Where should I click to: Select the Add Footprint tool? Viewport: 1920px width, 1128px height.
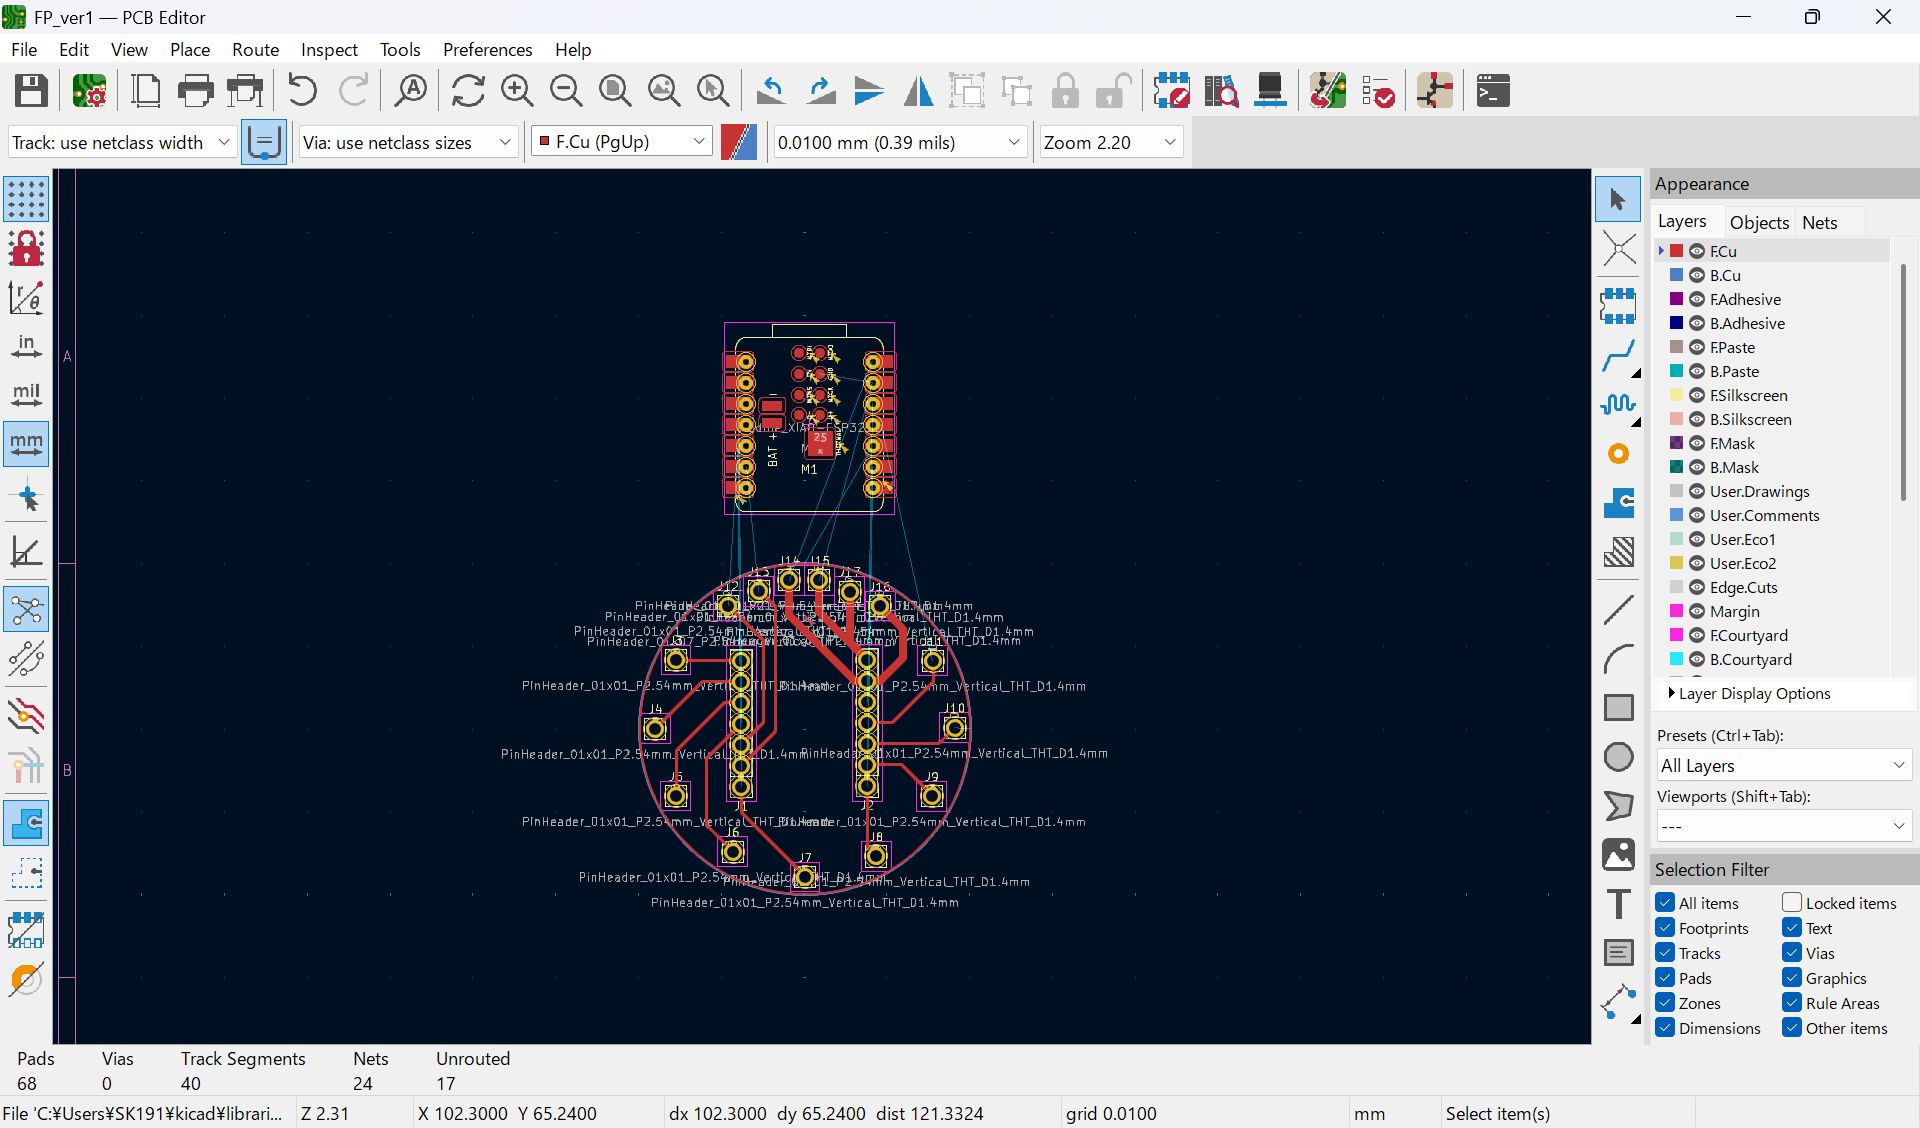pyautogui.click(x=1618, y=305)
